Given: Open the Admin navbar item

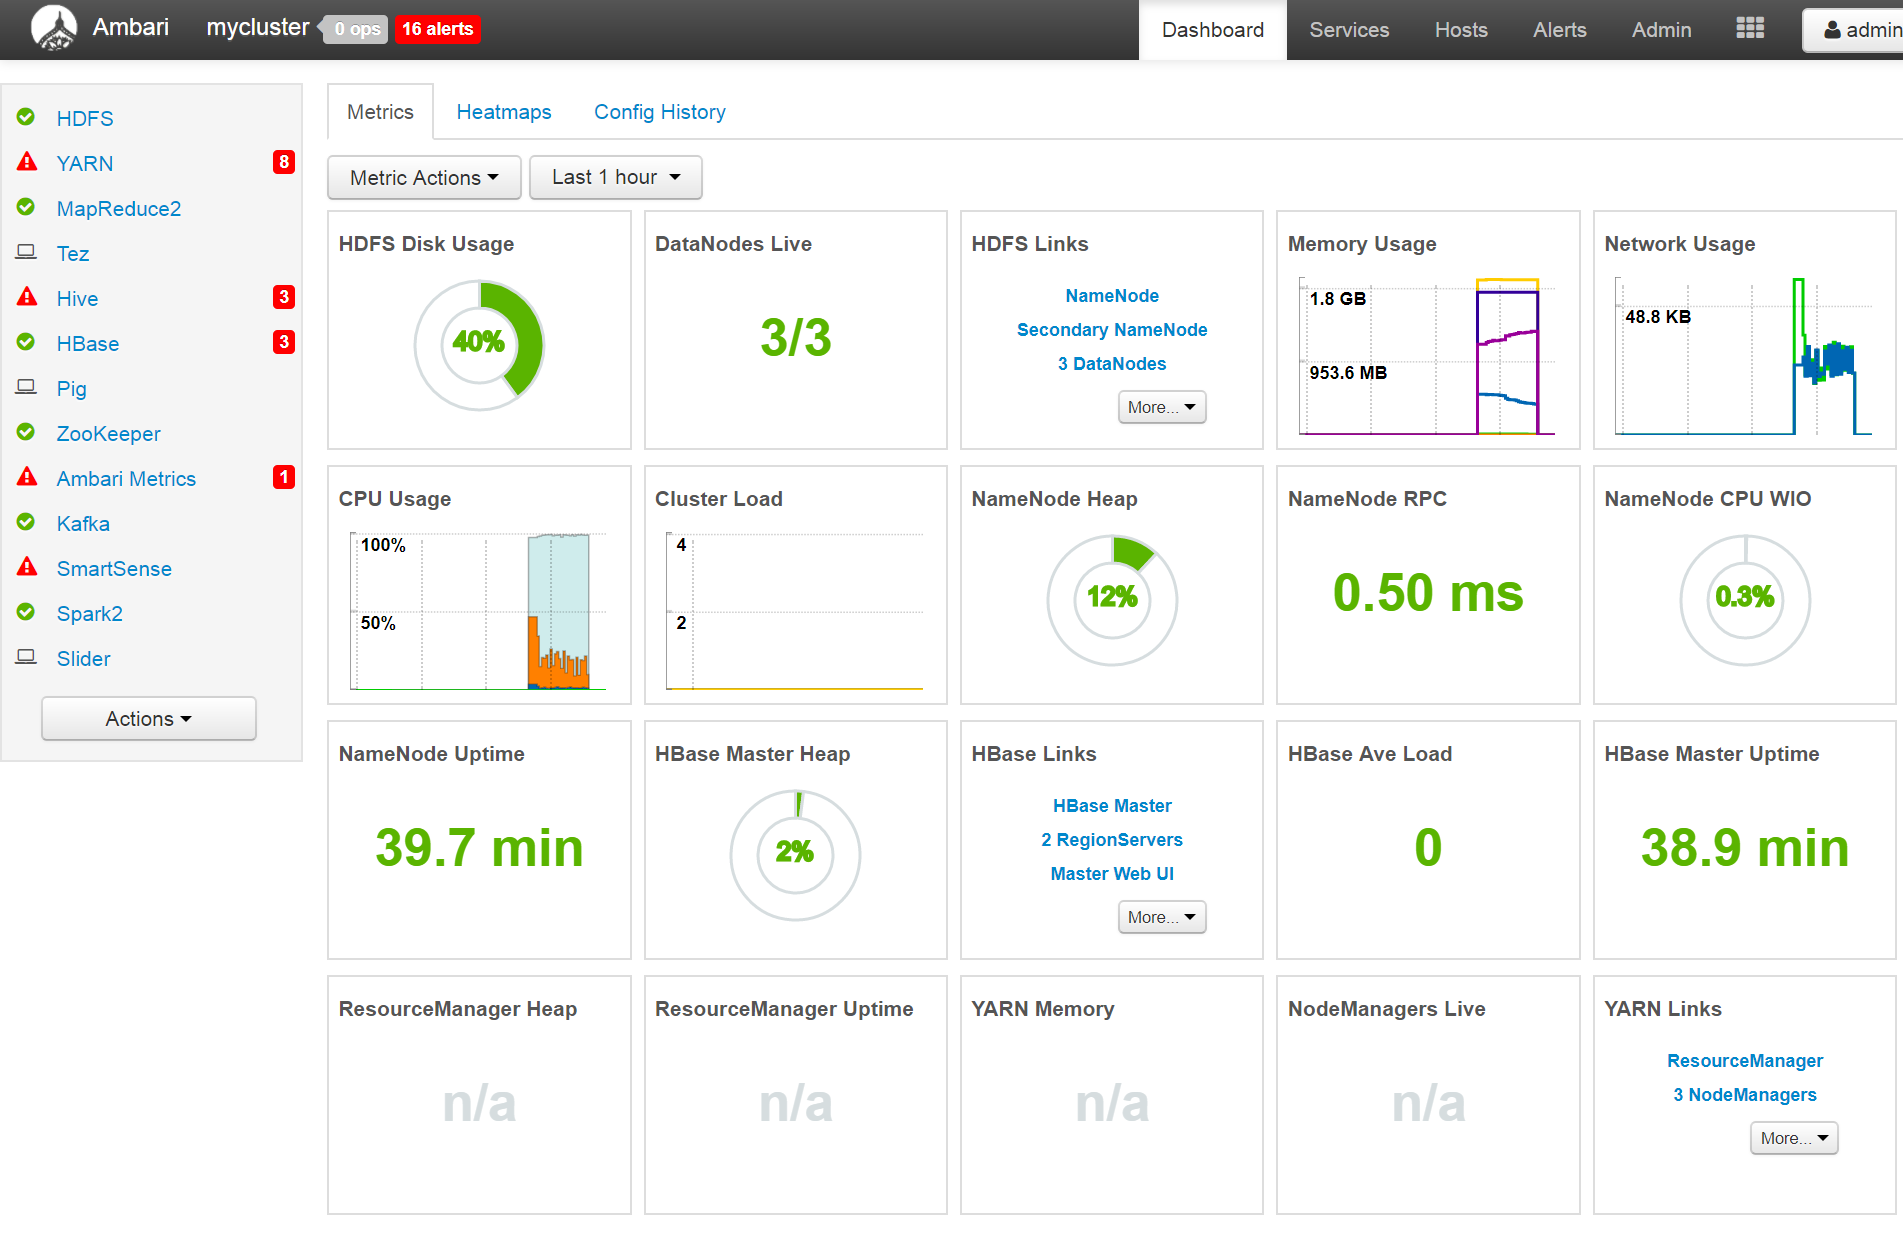Looking at the screenshot, I should click(1661, 30).
